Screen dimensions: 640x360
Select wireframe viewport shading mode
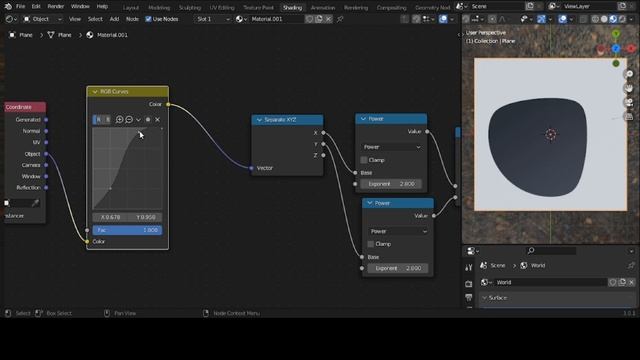595,19
